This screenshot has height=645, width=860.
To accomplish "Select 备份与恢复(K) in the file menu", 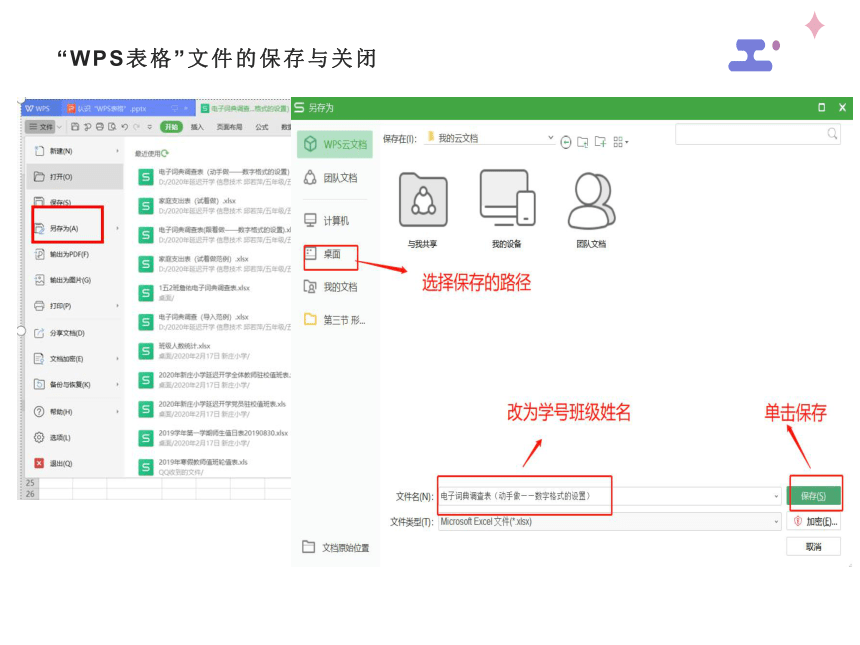I will tap(75, 384).
